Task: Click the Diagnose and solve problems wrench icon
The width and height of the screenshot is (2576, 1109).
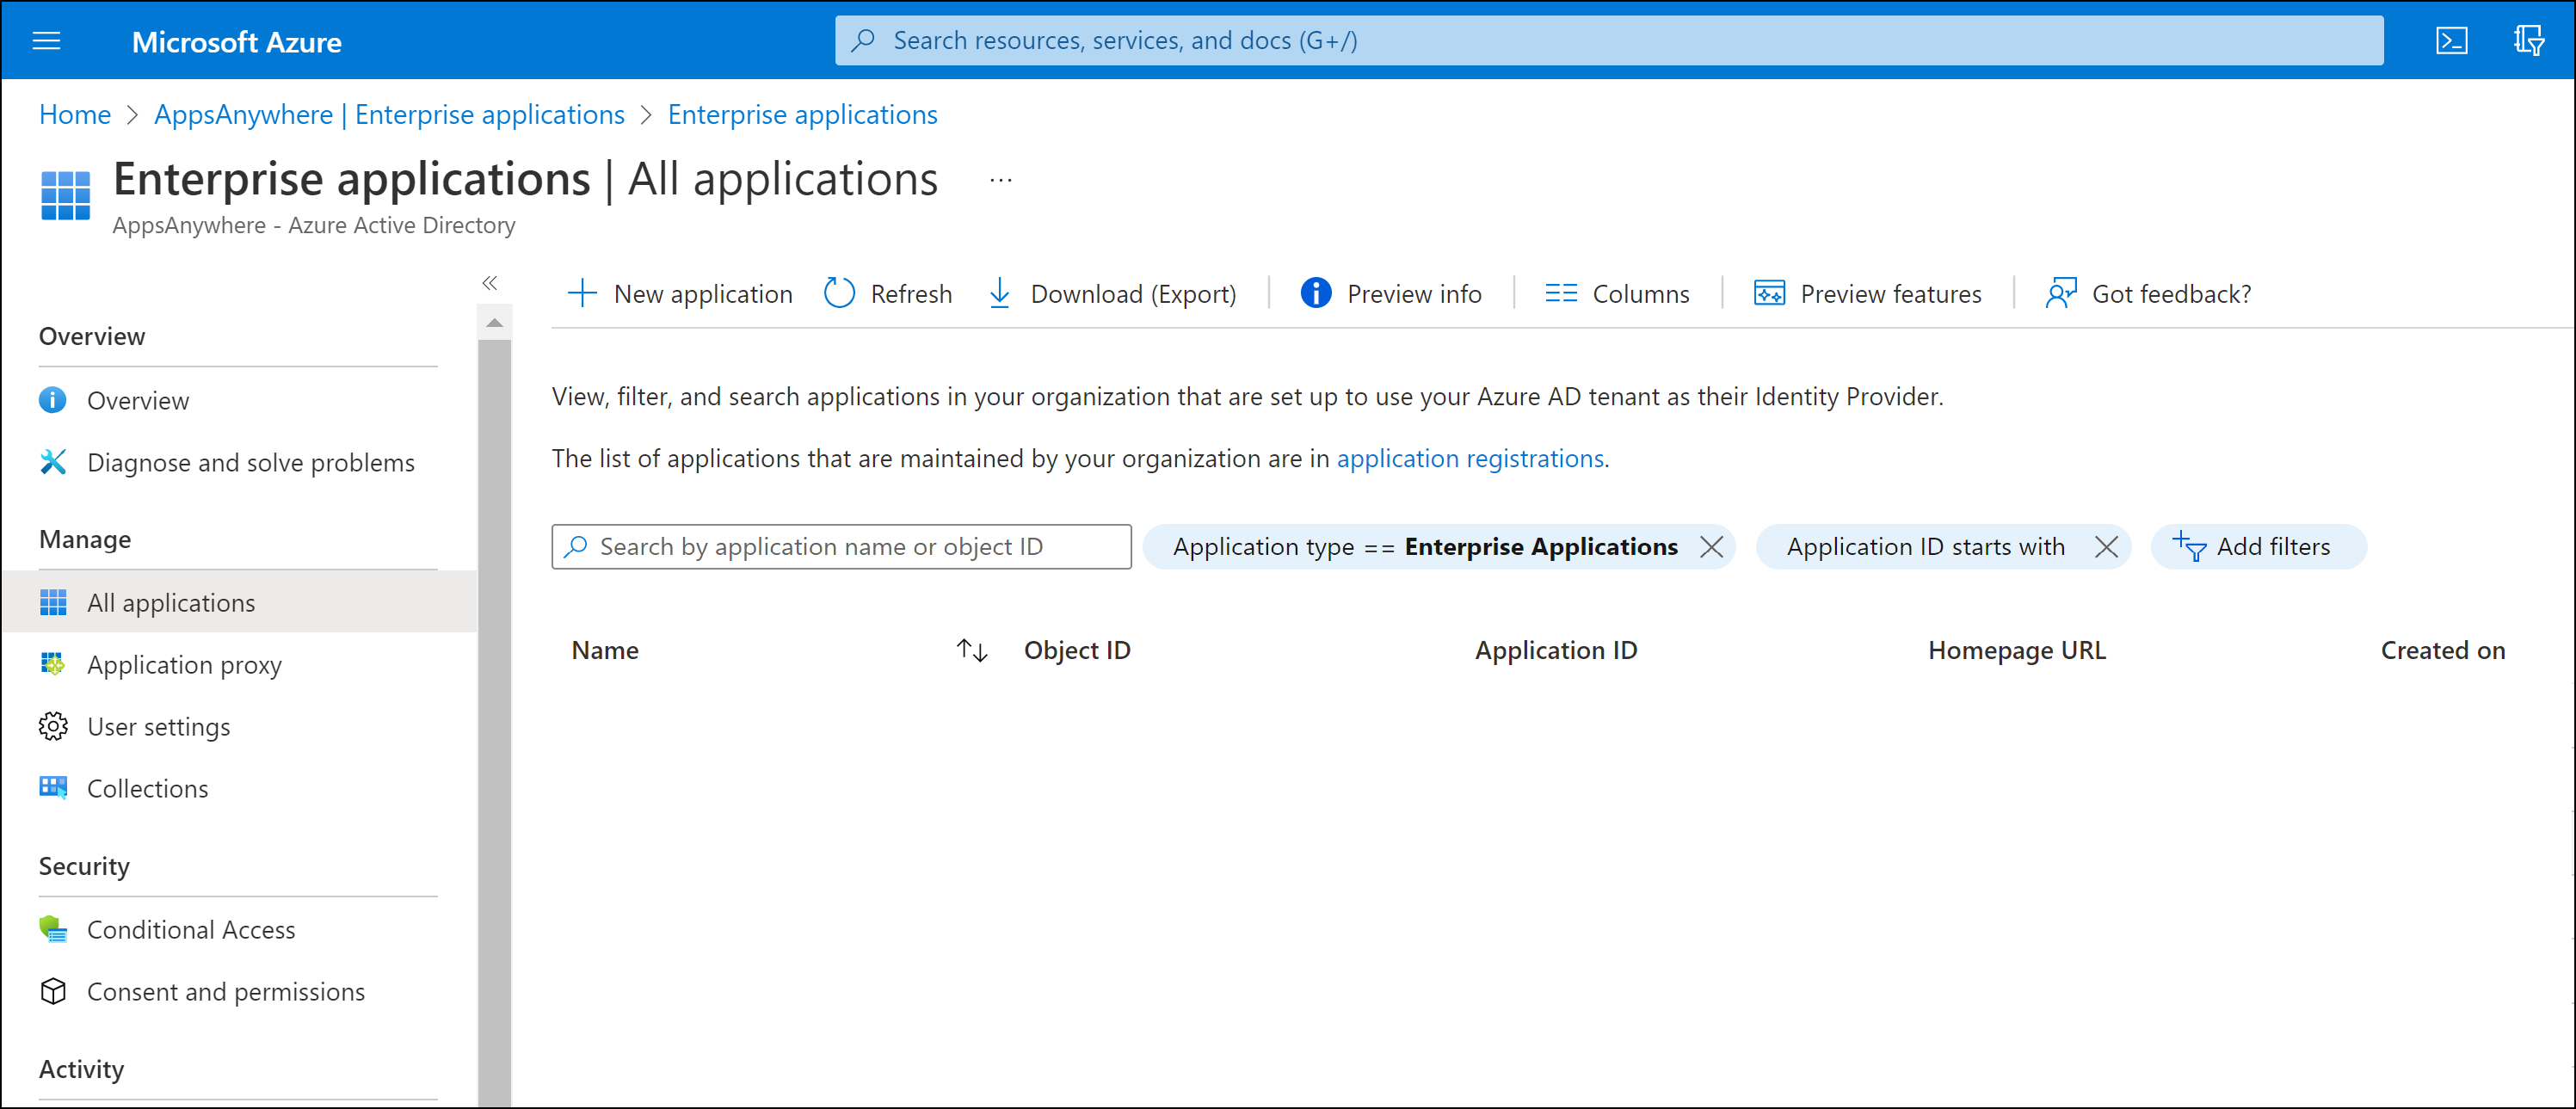Action: 53,462
